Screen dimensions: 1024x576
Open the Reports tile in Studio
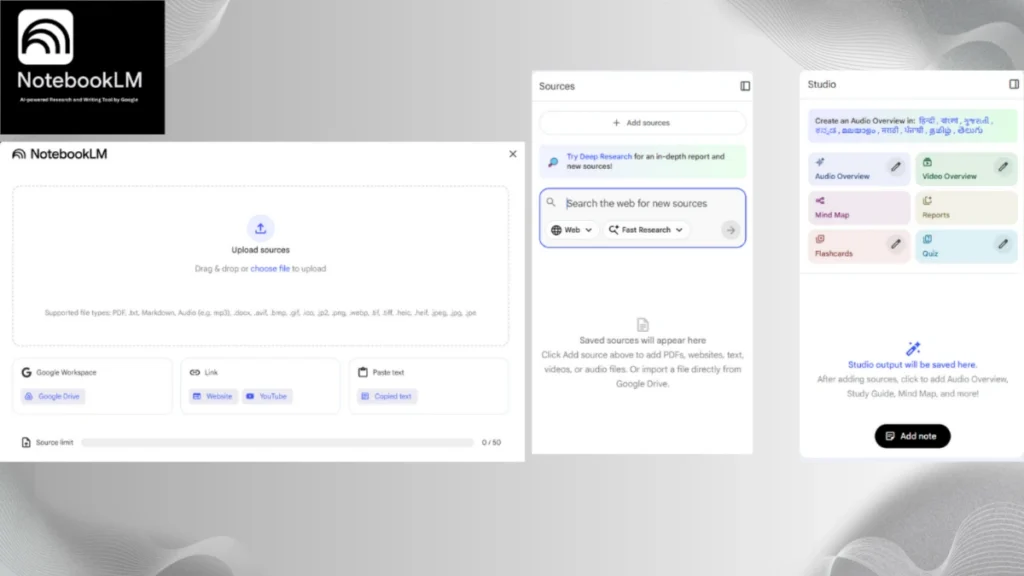tap(964, 208)
